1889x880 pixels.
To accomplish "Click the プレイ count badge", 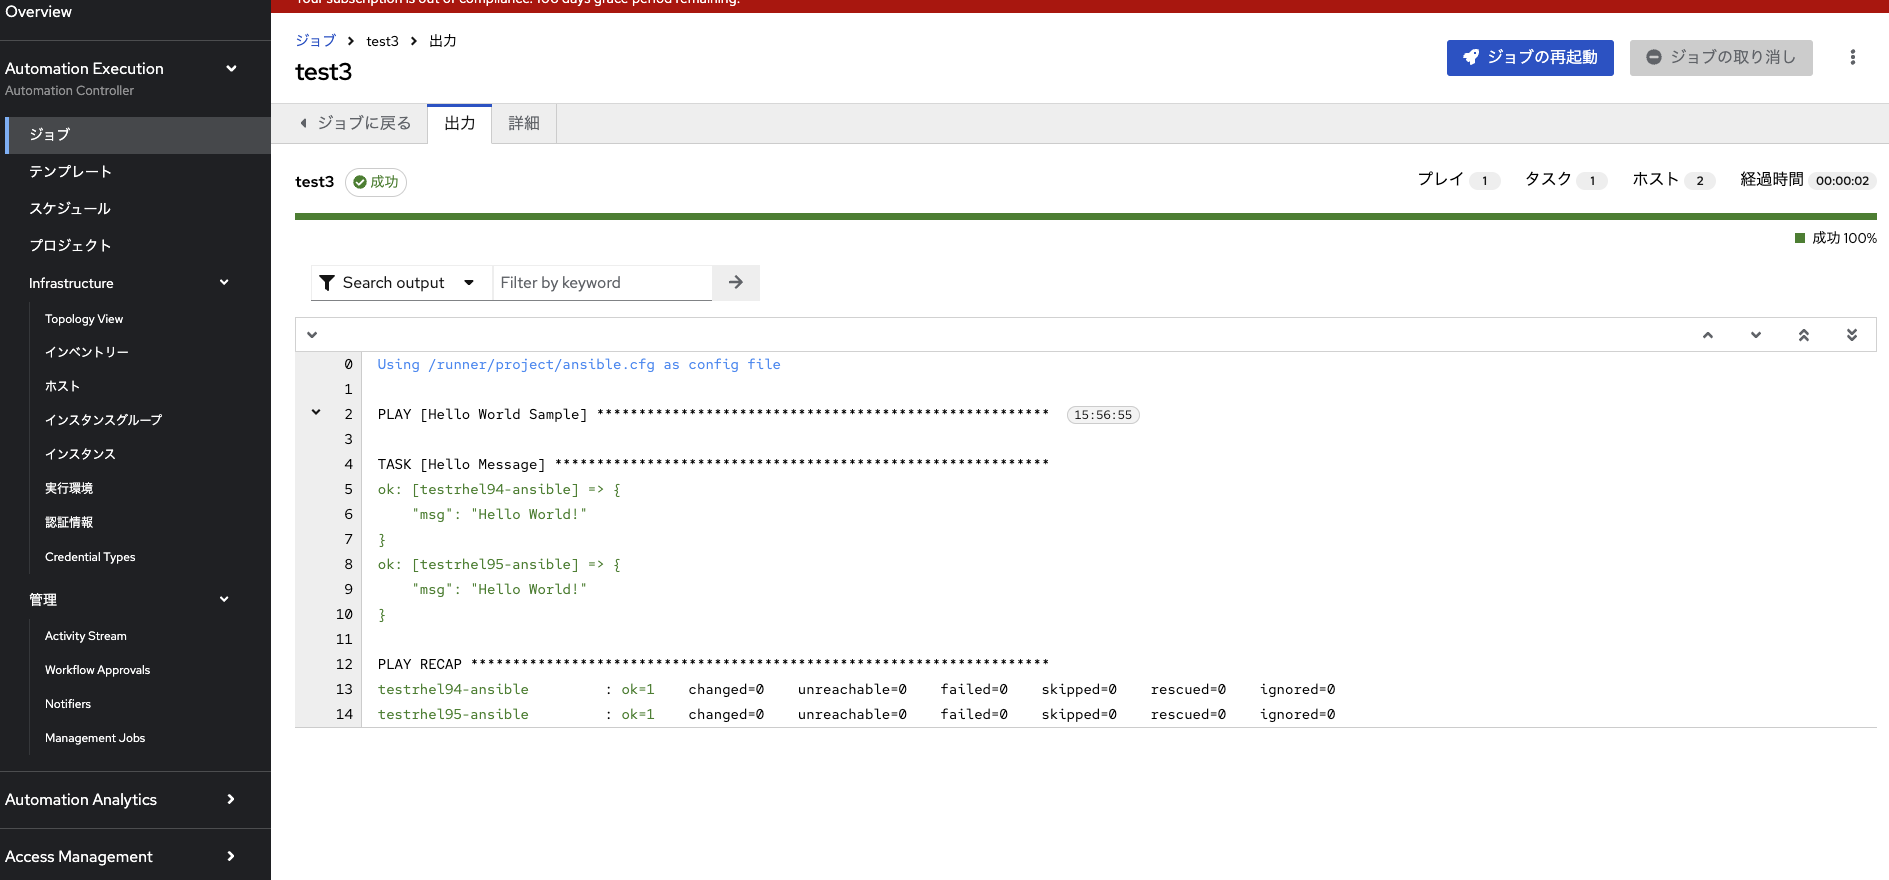I will click(x=1485, y=181).
